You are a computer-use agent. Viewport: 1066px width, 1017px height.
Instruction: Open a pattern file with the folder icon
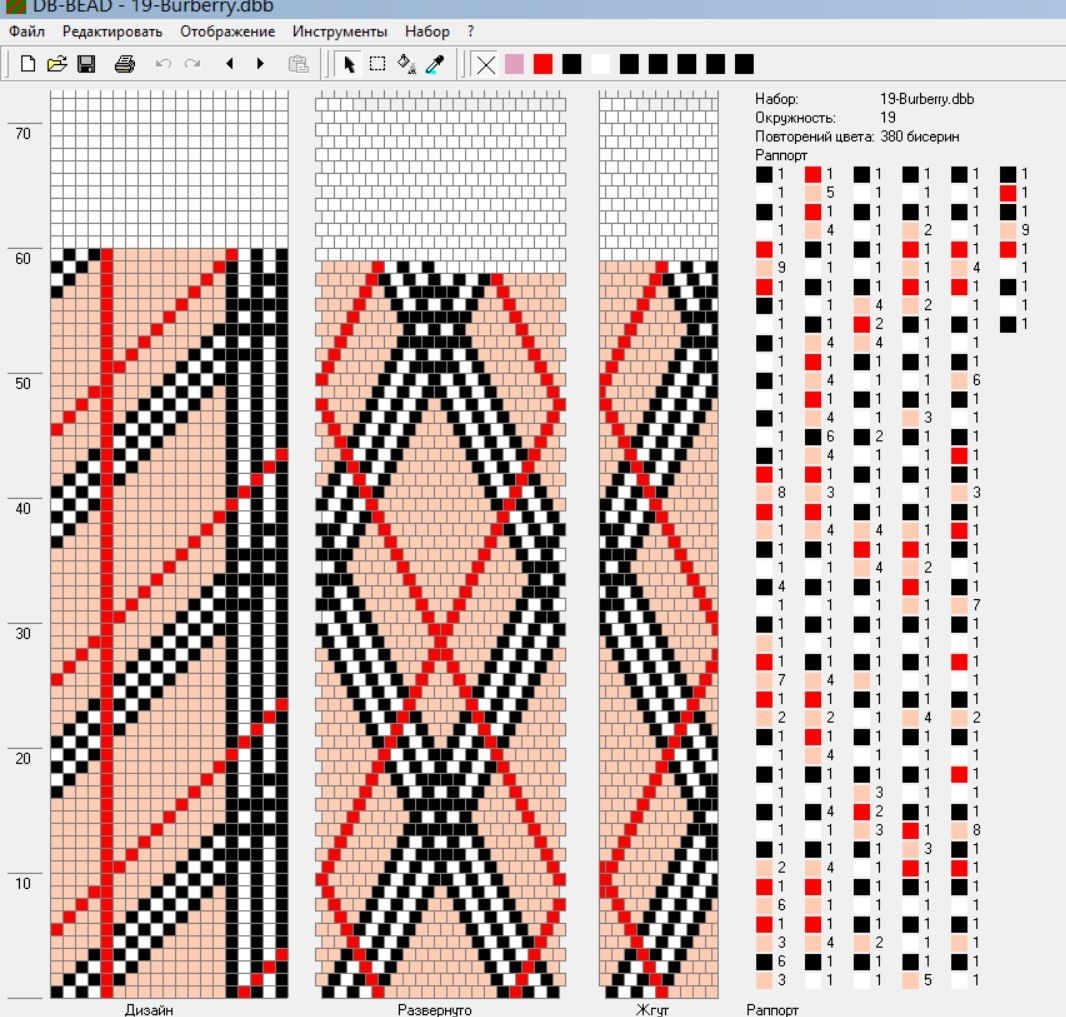tap(57, 64)
